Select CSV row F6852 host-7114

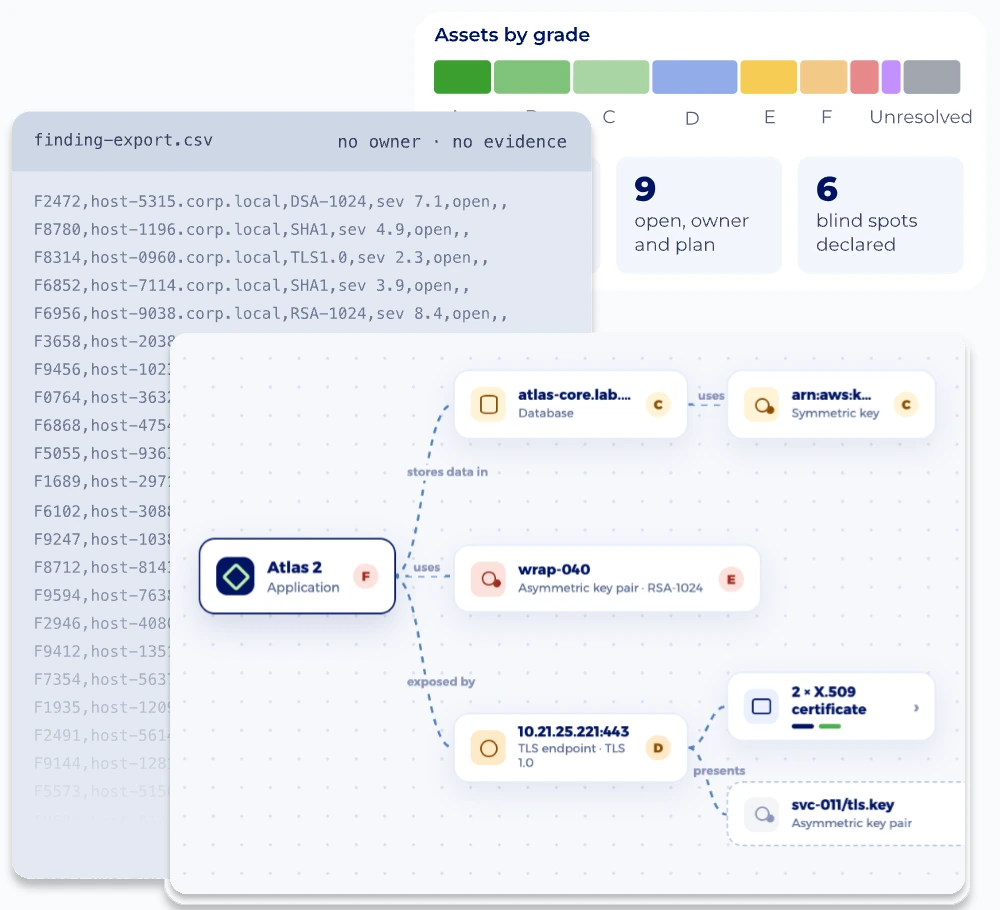coord(251,286)
